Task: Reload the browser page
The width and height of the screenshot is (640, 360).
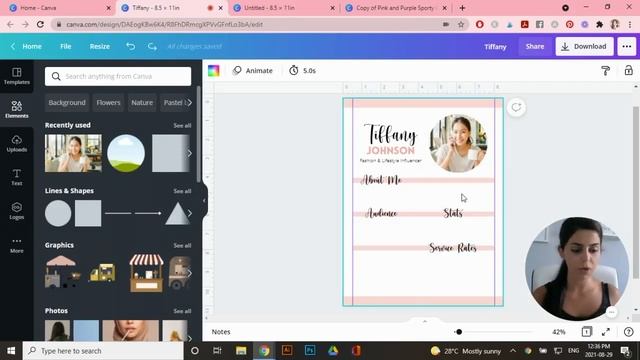Action: [x=40, y=24]
